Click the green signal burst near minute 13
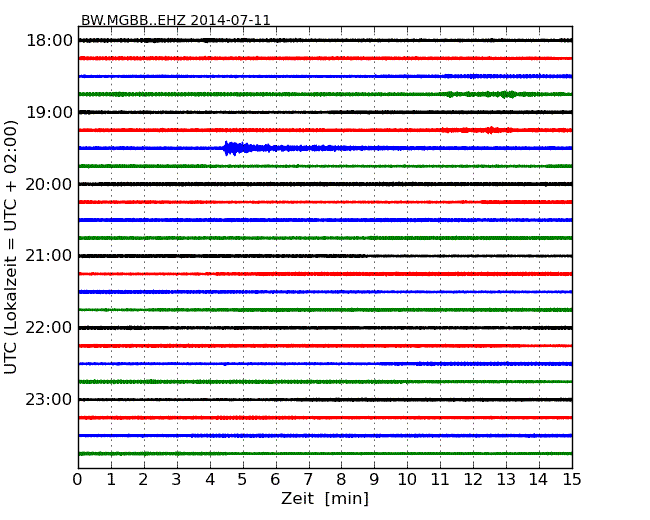The height and width of the screenshot is (520, 650). click(508, 94)
